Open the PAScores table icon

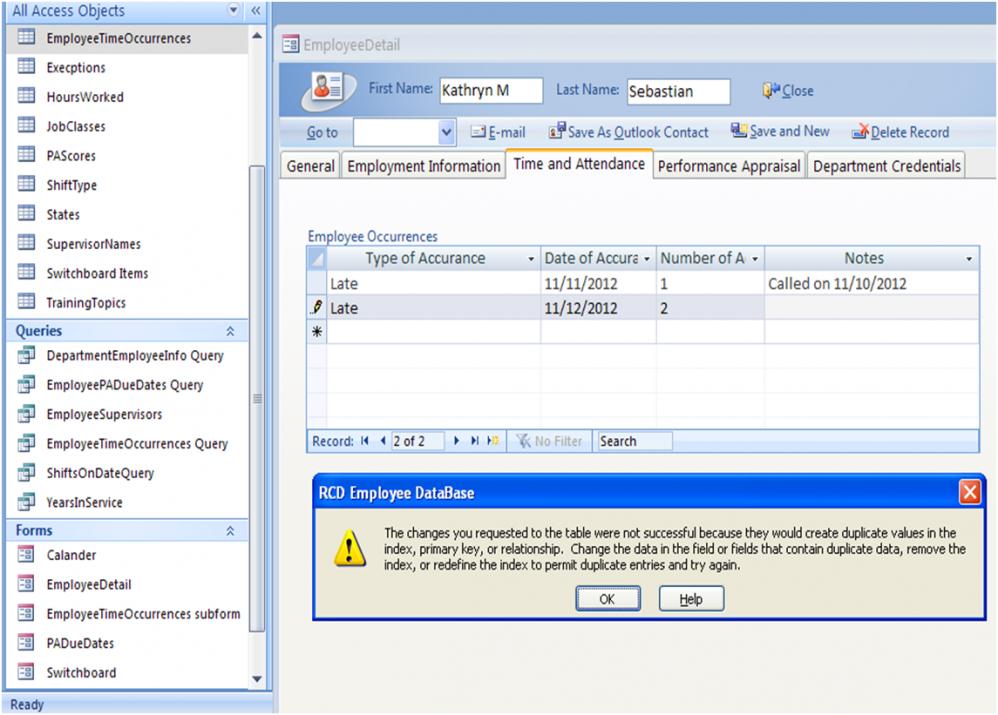tap(27, 155)
